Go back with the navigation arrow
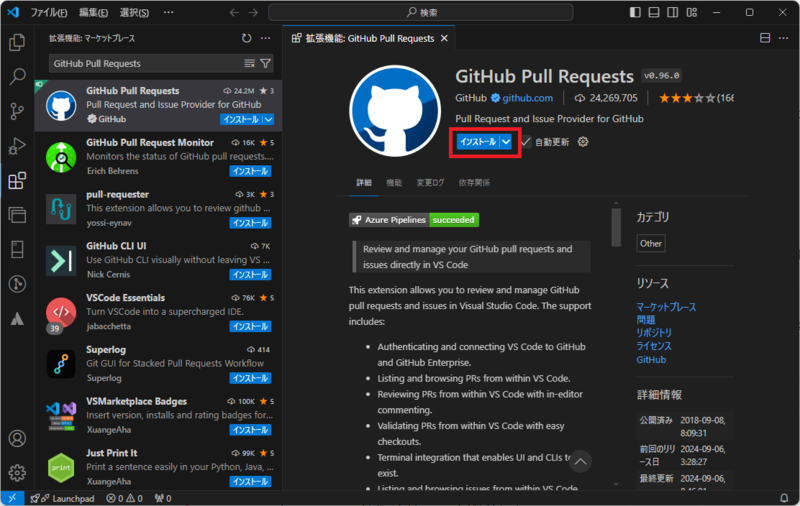800x506 pixels. (234, 12)
